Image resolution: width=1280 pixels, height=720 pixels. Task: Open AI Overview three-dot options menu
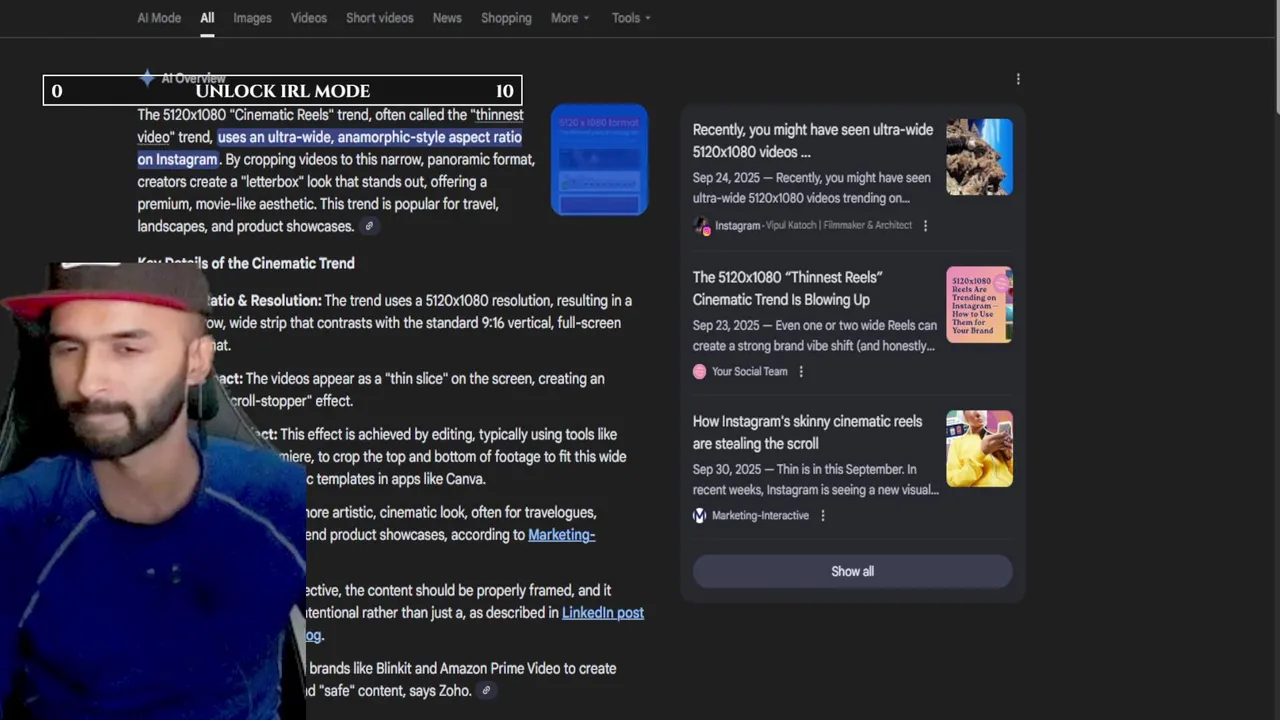(x=1018, y=79)
